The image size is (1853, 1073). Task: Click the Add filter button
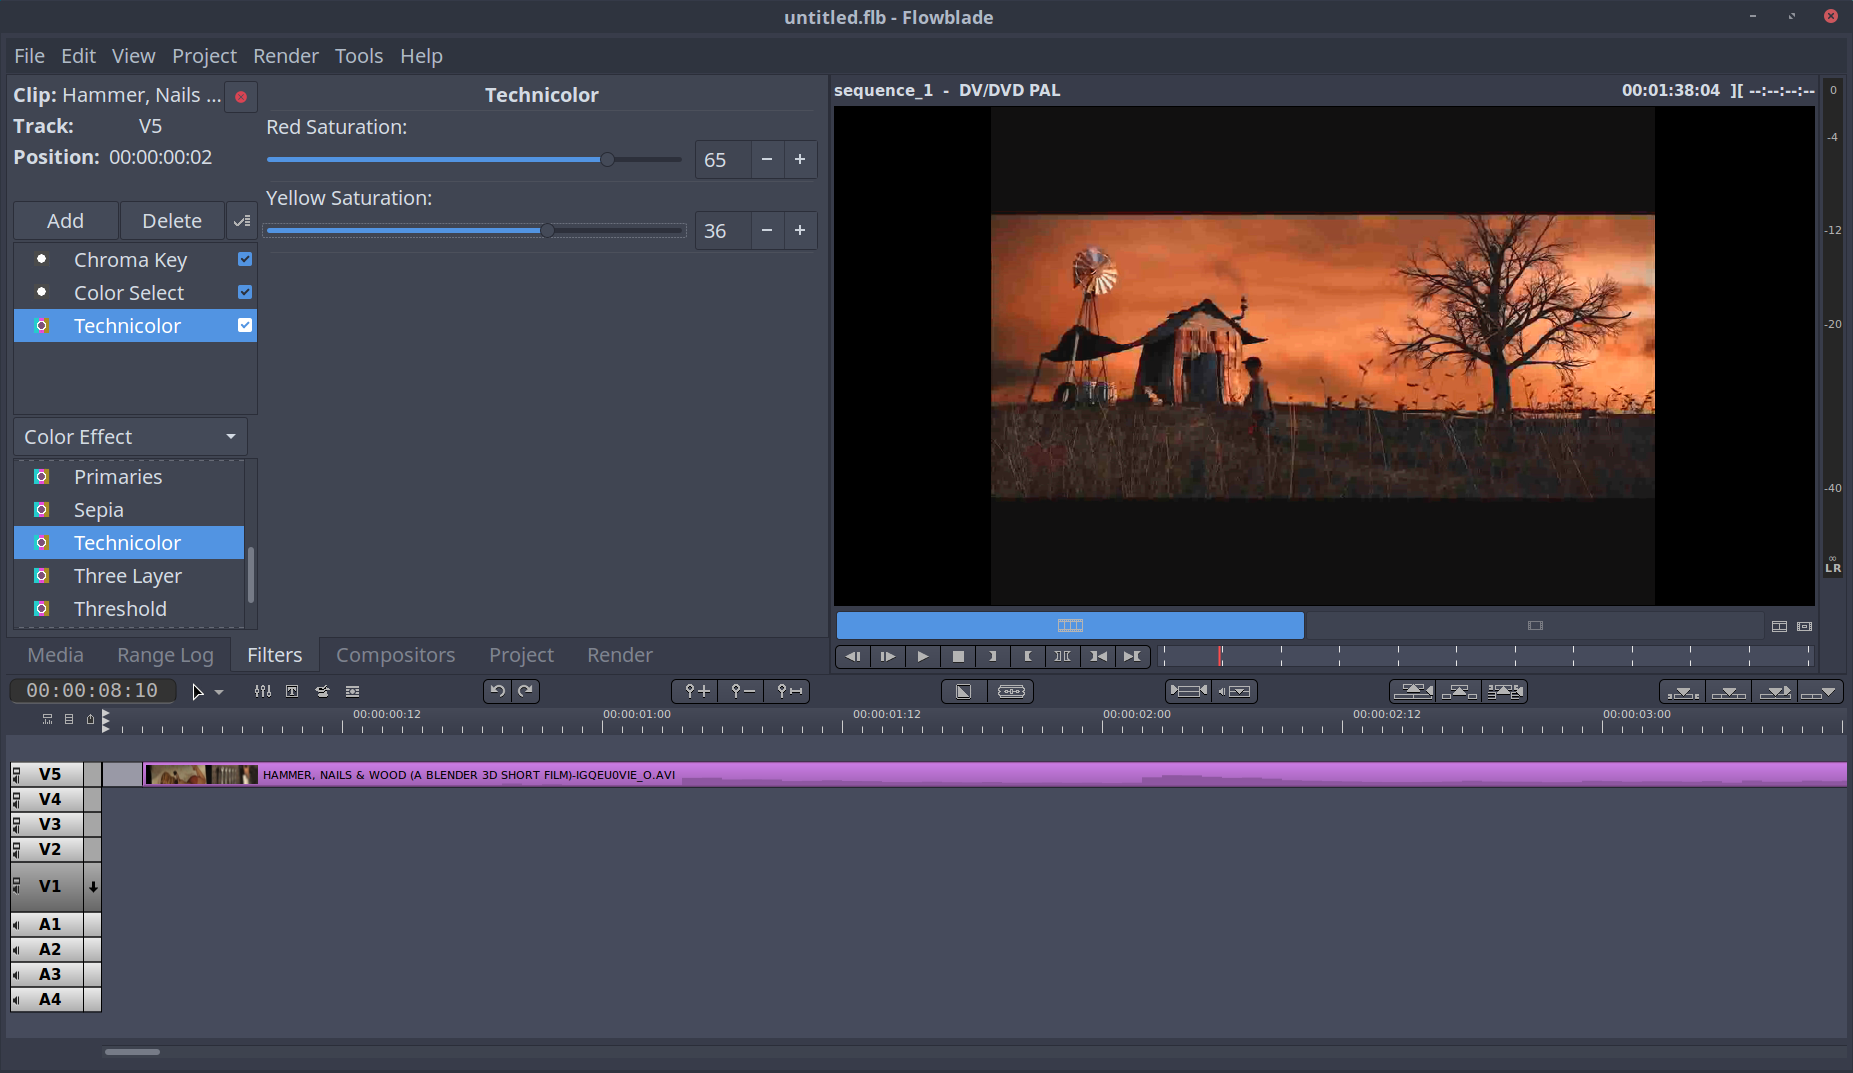click(x=66, y=221)
